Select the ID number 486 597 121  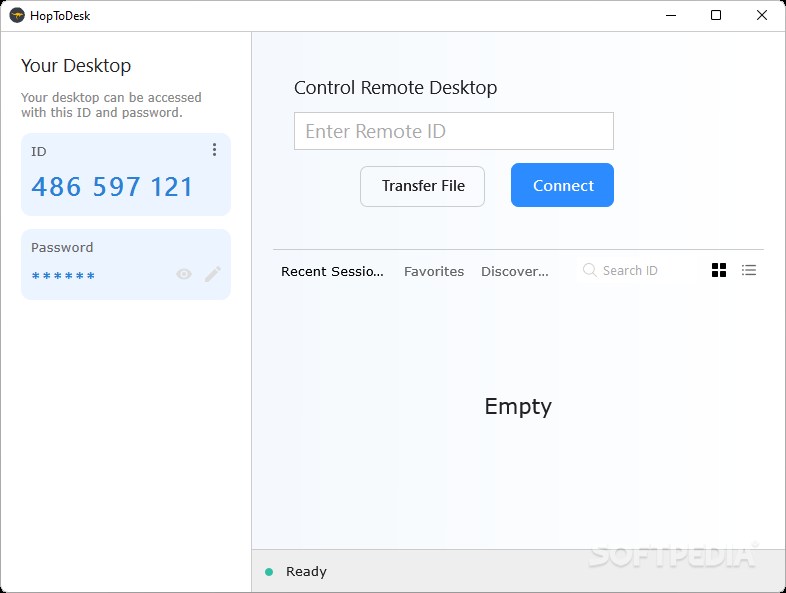(112, 187)
